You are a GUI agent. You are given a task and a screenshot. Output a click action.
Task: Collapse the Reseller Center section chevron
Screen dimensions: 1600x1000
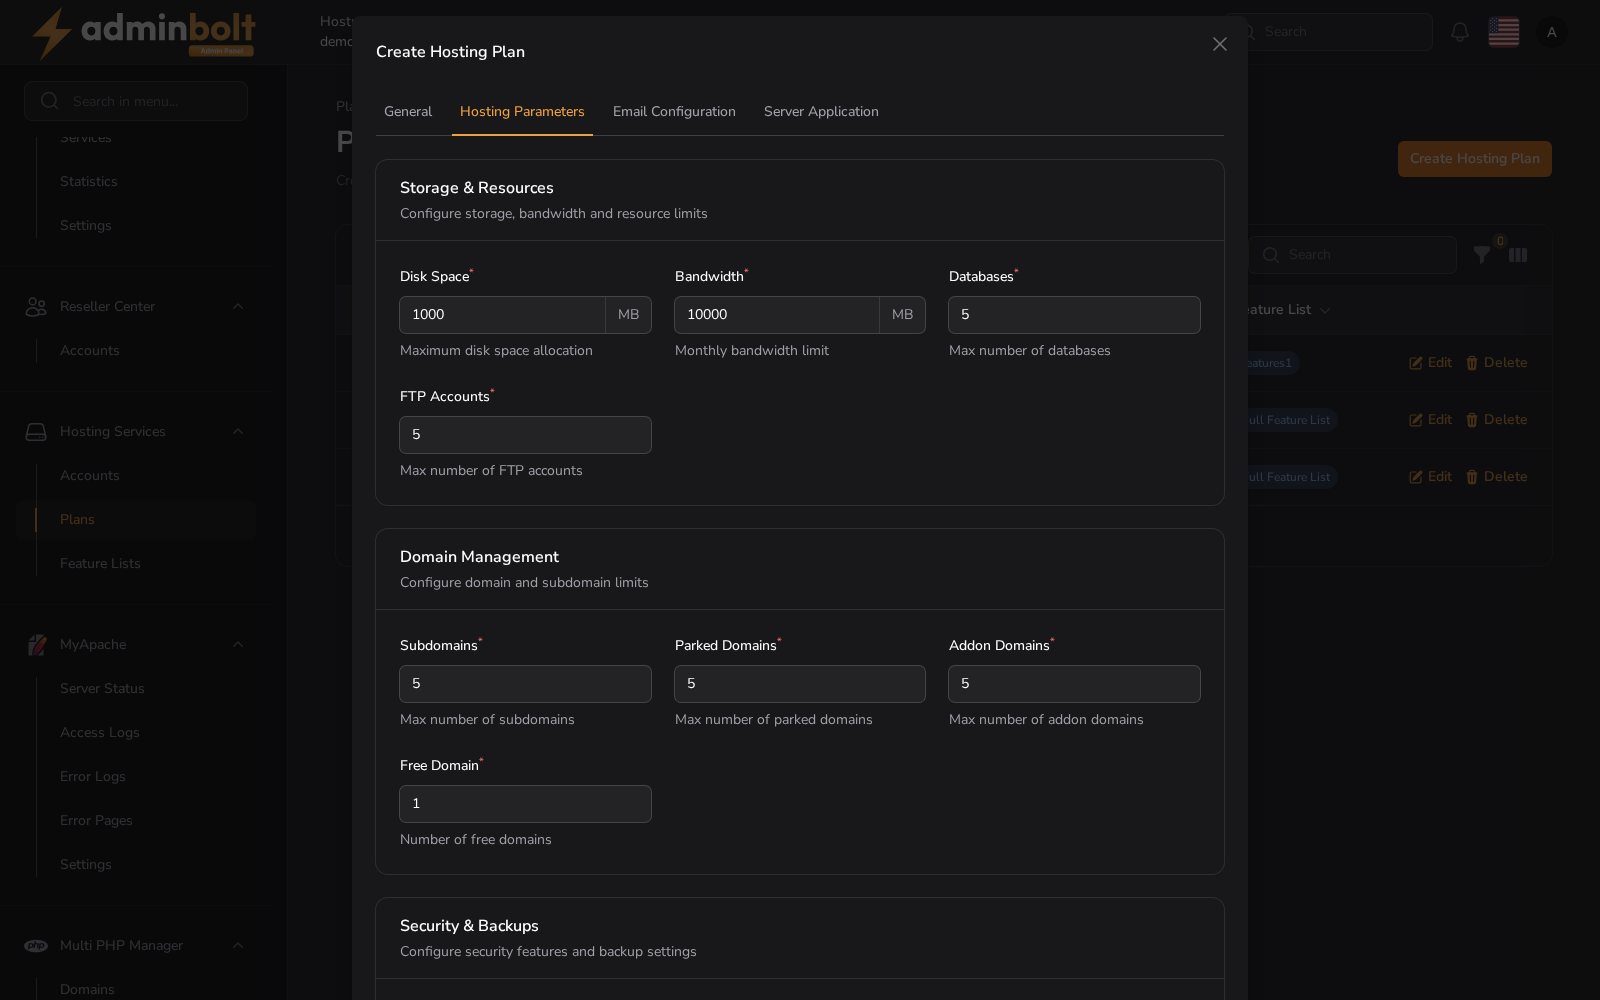pos(238,307)
